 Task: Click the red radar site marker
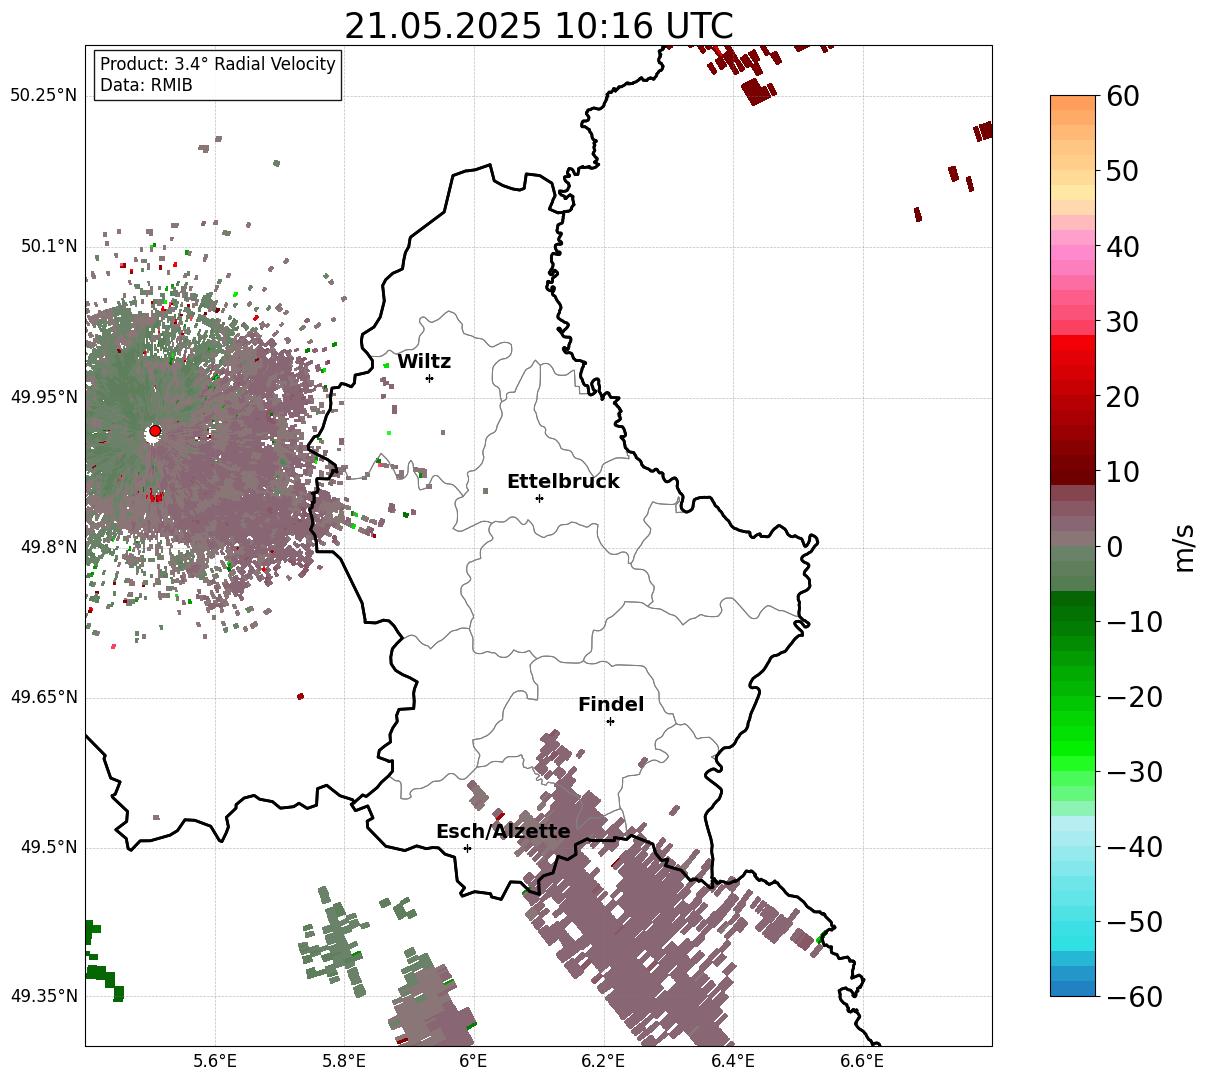155,431
